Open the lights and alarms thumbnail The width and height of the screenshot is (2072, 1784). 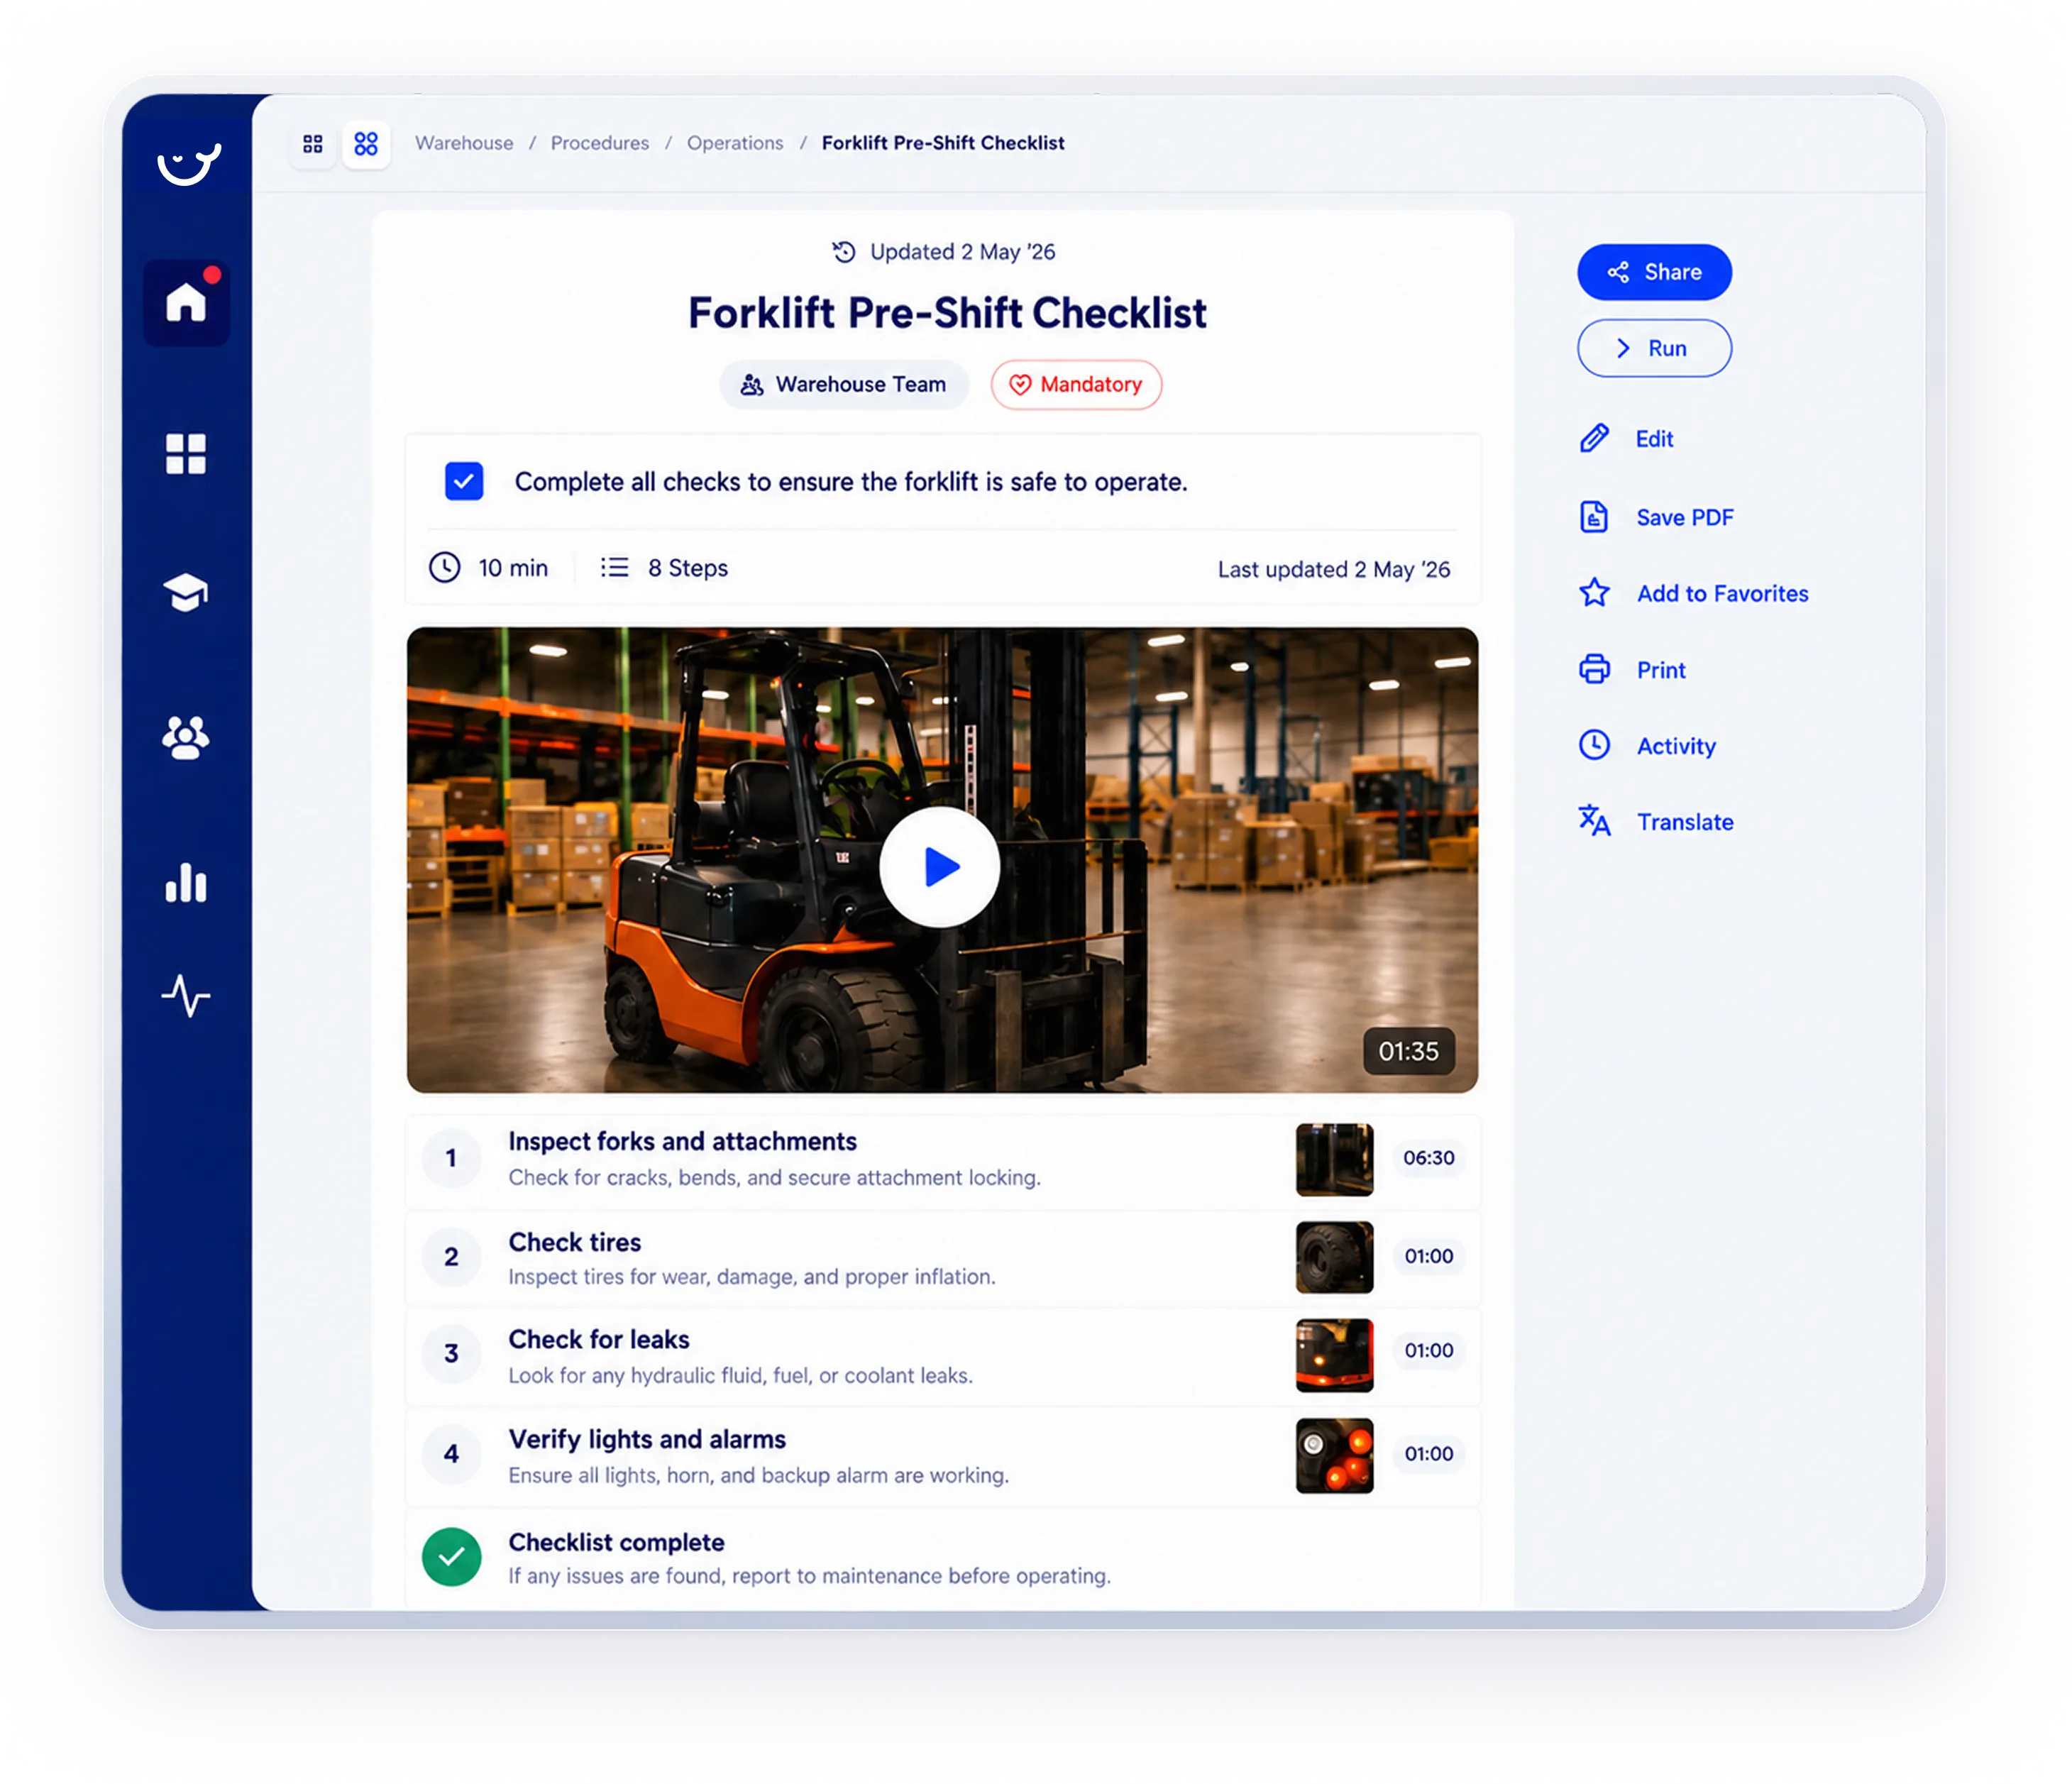click(1334, 1455)
